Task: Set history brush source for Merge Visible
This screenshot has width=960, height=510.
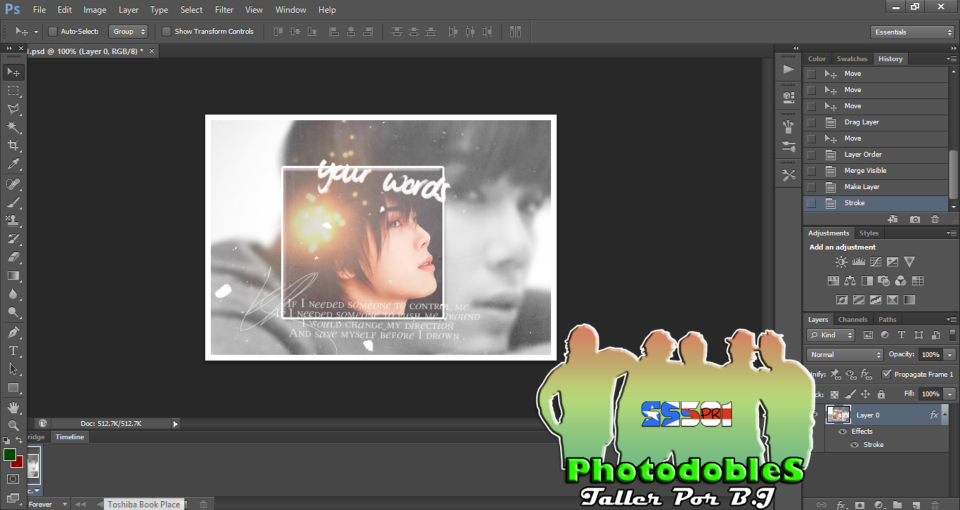Action: coord(811,171)
